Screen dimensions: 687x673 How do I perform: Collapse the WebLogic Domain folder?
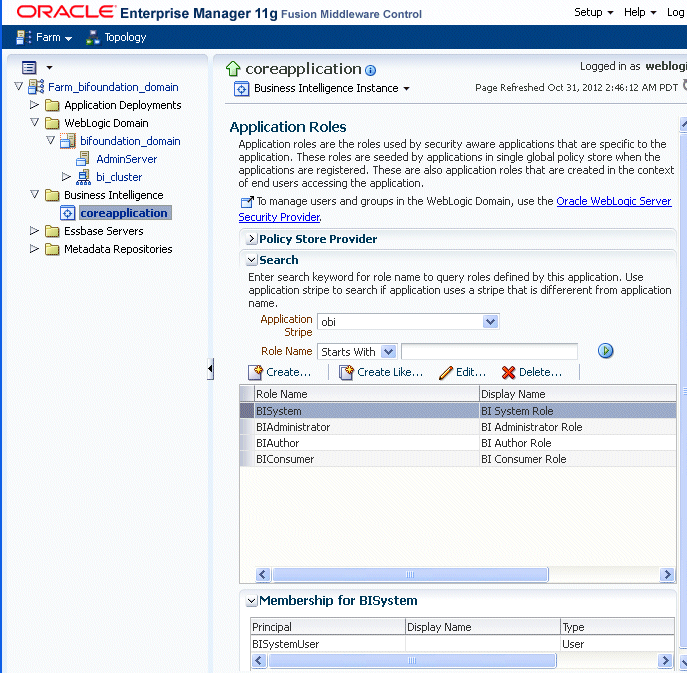pyautogui.click(x=35, y=122)
